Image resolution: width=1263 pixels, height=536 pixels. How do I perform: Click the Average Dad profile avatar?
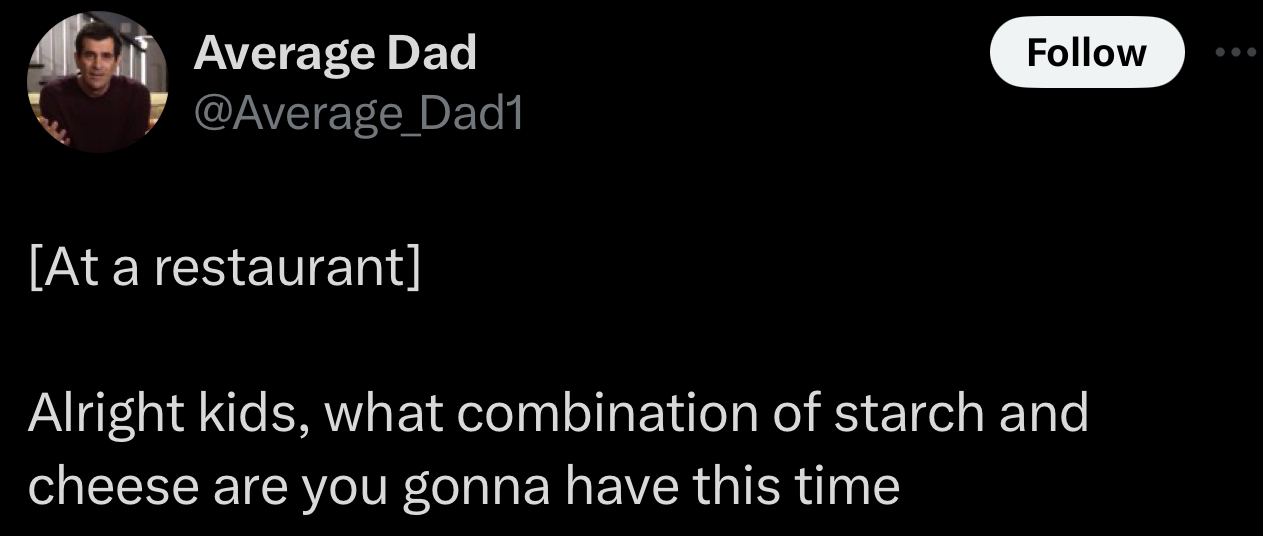[97, 84]
